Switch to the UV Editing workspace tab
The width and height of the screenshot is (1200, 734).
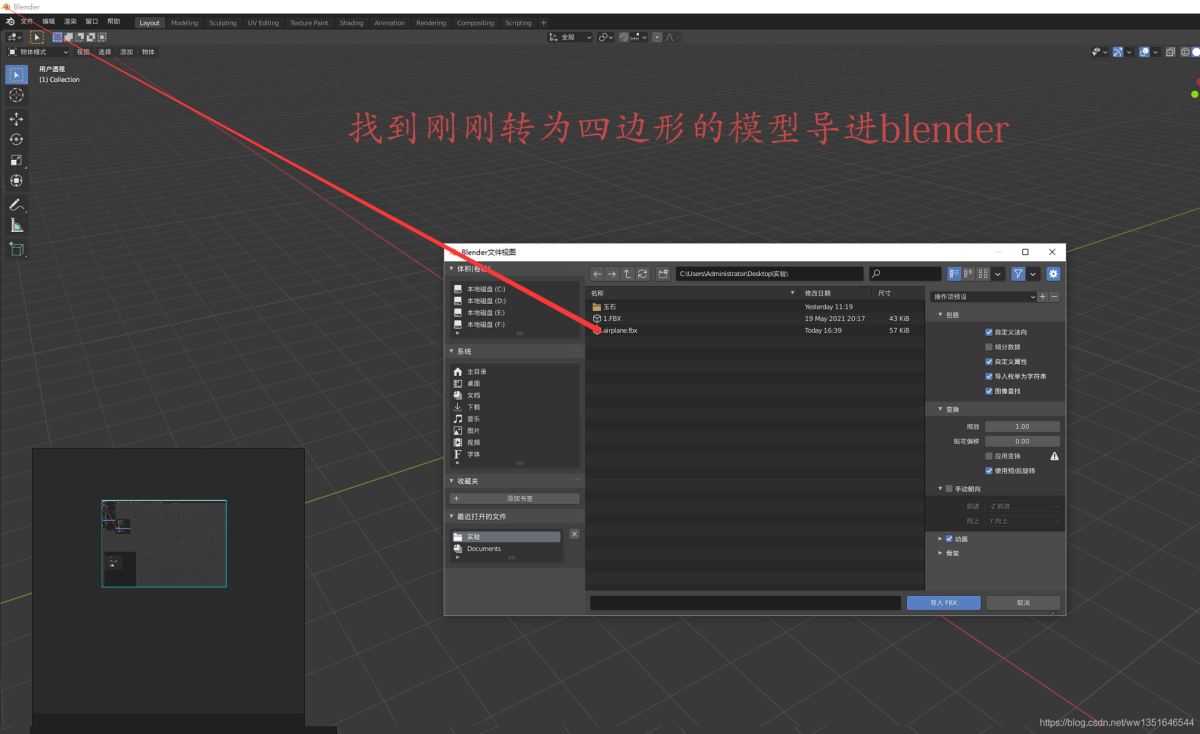click(x=263, y=23)
